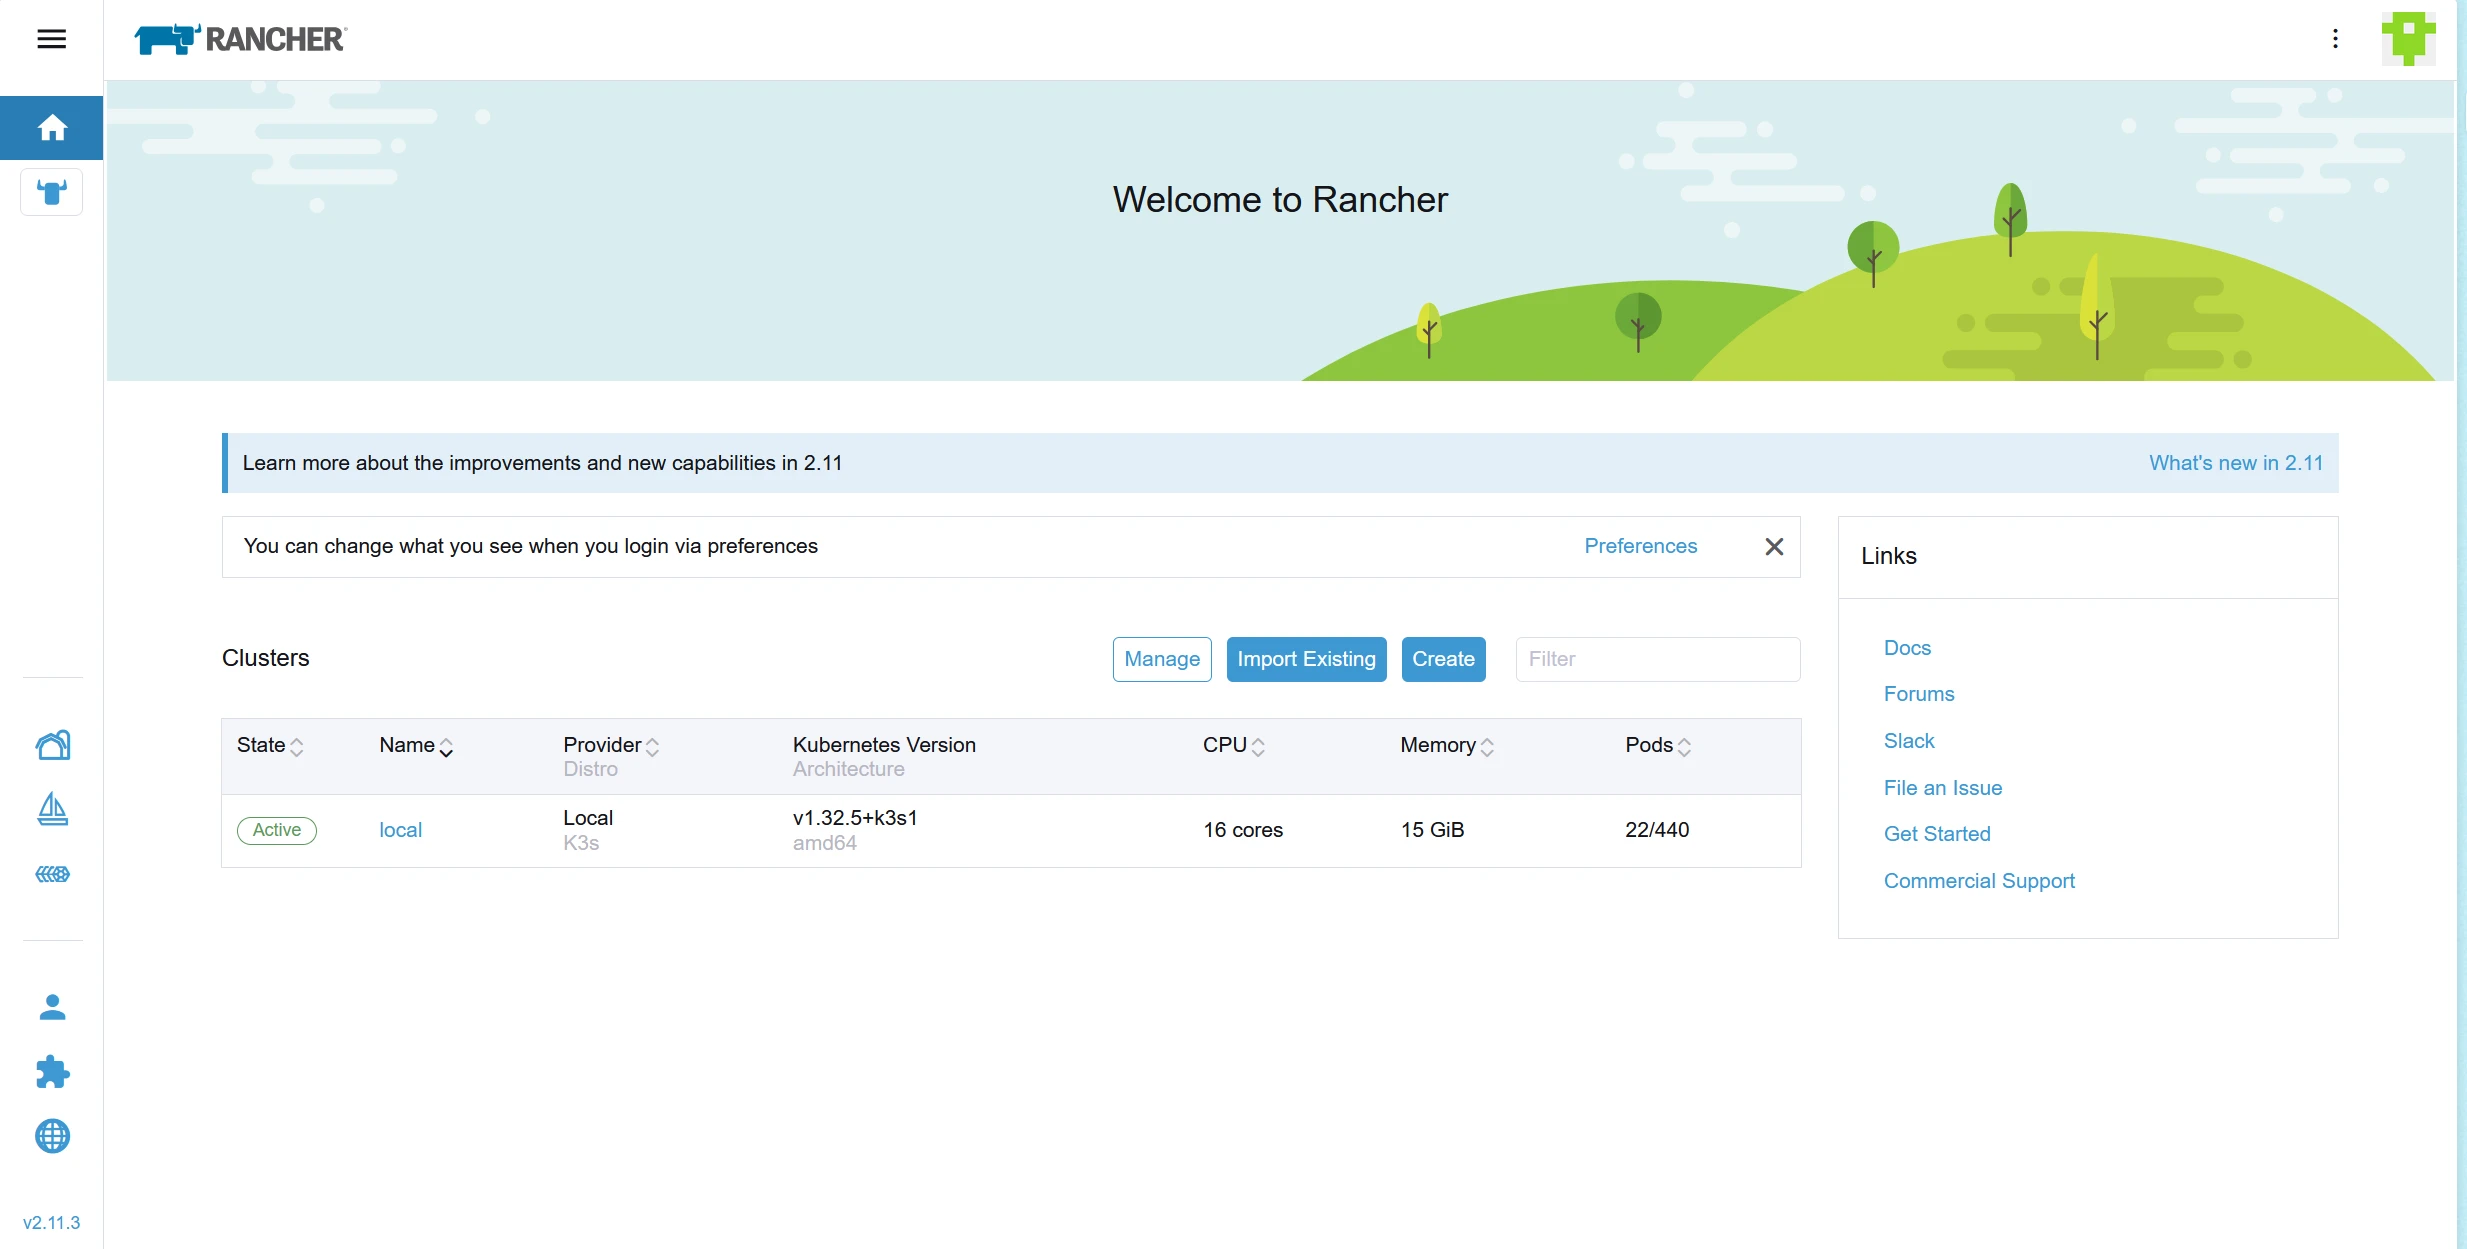
Task: Open the Preferences link
Action: coord(1640,546)
